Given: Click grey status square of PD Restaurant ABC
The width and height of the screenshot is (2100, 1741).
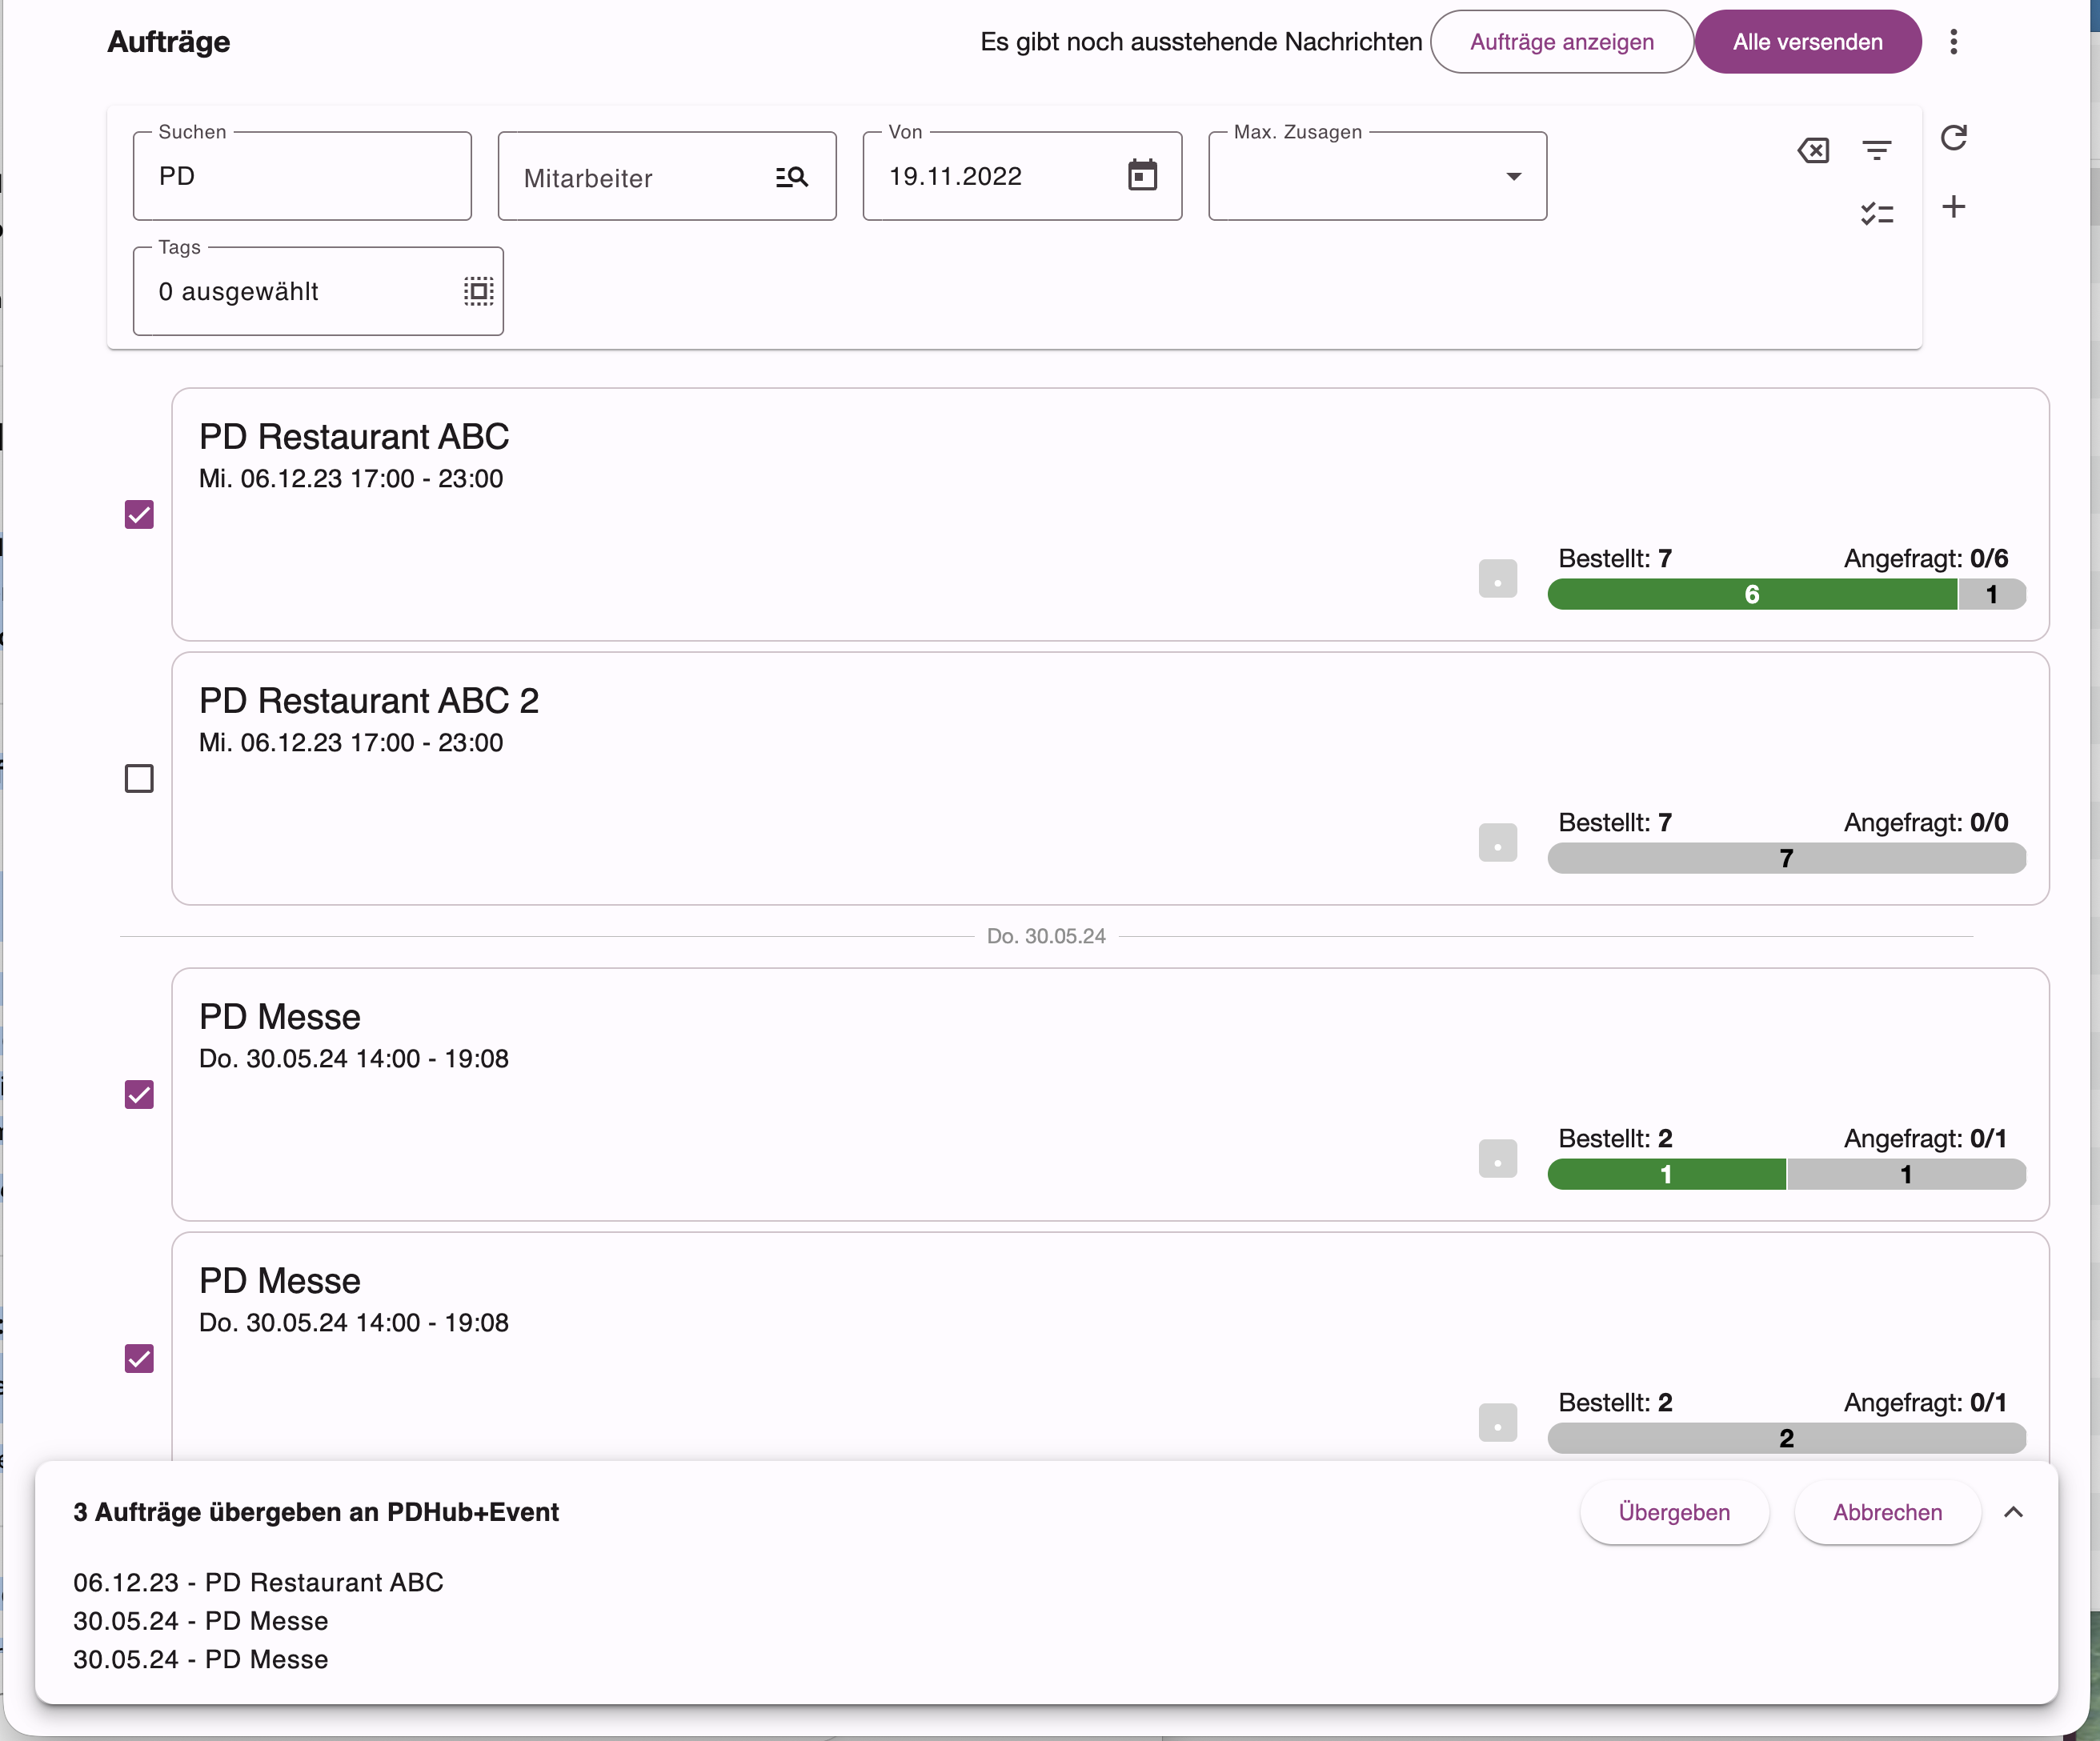Looking at the screenshot, I should click(1497, 579).
